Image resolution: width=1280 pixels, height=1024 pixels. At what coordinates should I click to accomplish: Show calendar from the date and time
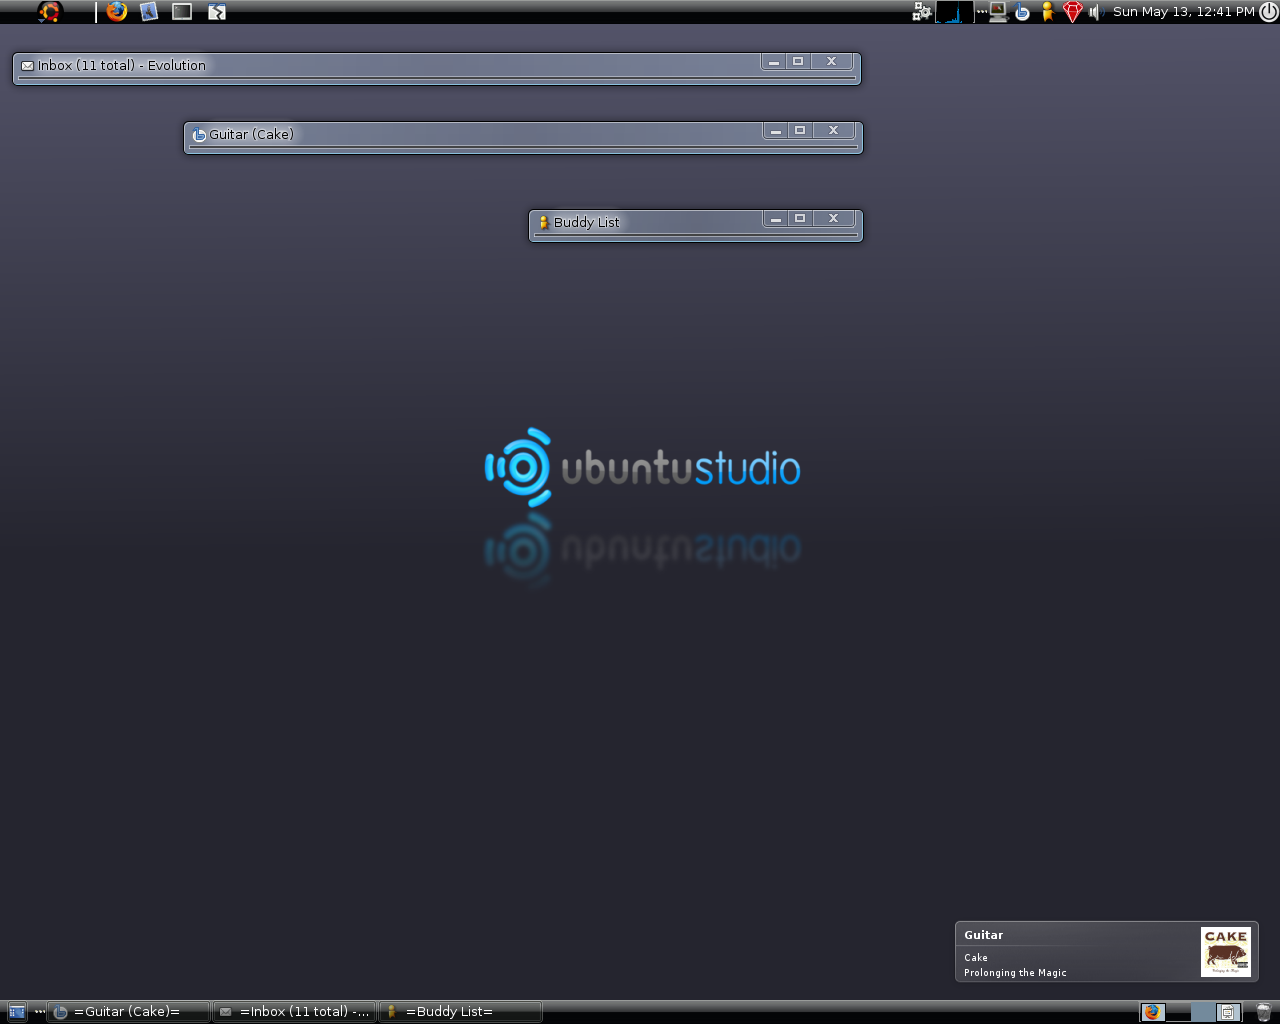click(x=1183, y=12)
